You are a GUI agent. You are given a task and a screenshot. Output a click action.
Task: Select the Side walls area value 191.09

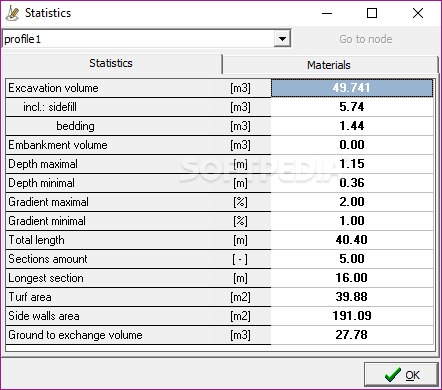coord(352,316)
